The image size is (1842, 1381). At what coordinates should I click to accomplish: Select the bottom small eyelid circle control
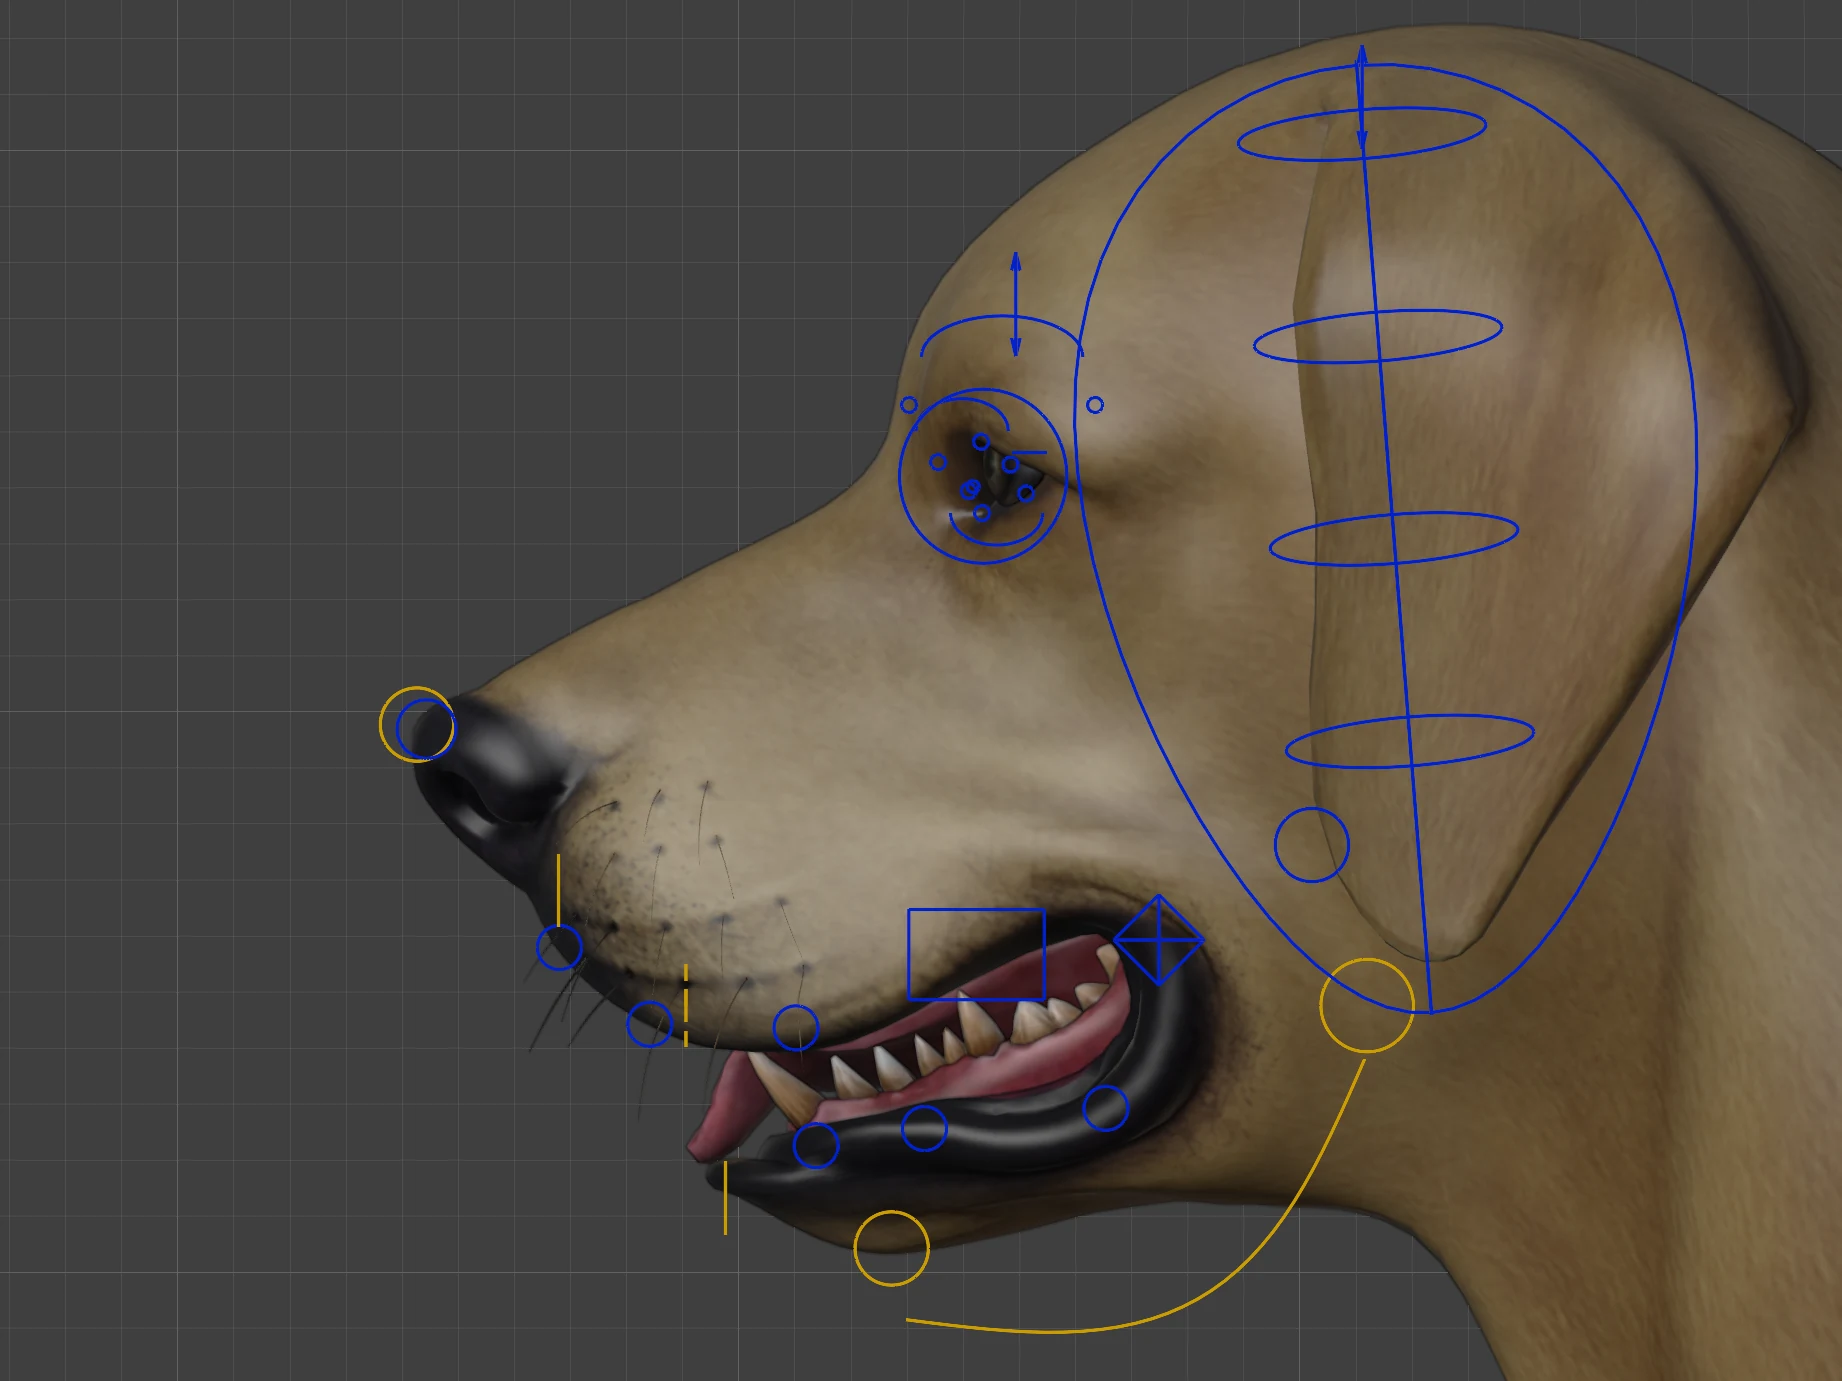981,513
